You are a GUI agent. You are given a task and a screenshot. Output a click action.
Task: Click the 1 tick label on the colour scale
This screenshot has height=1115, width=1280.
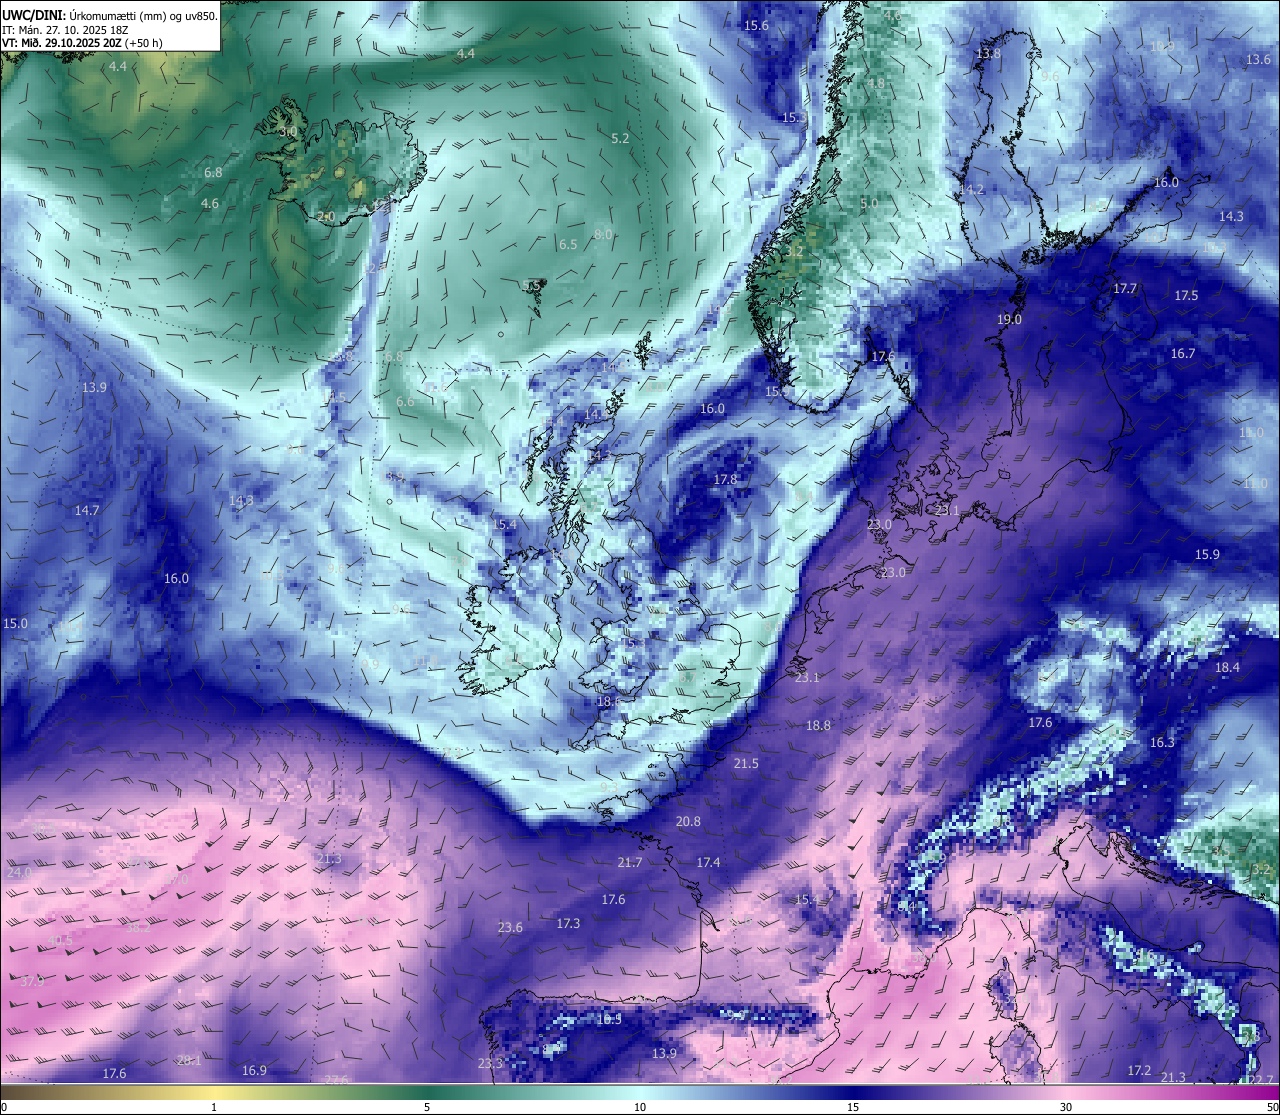tap(214, 1107)
